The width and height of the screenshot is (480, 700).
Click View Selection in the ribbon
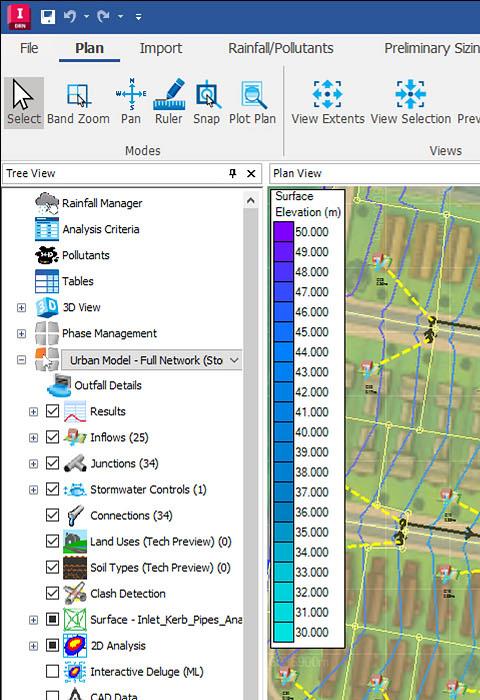tap(411, 103)
